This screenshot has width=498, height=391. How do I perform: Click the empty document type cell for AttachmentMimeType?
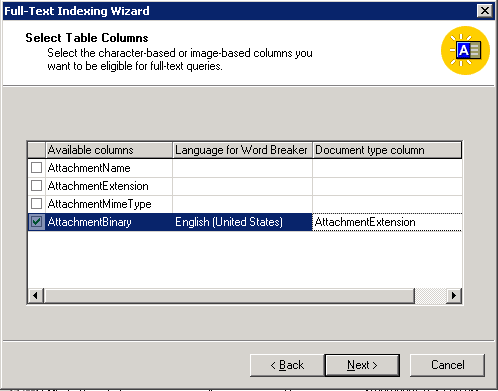point(387,204)
